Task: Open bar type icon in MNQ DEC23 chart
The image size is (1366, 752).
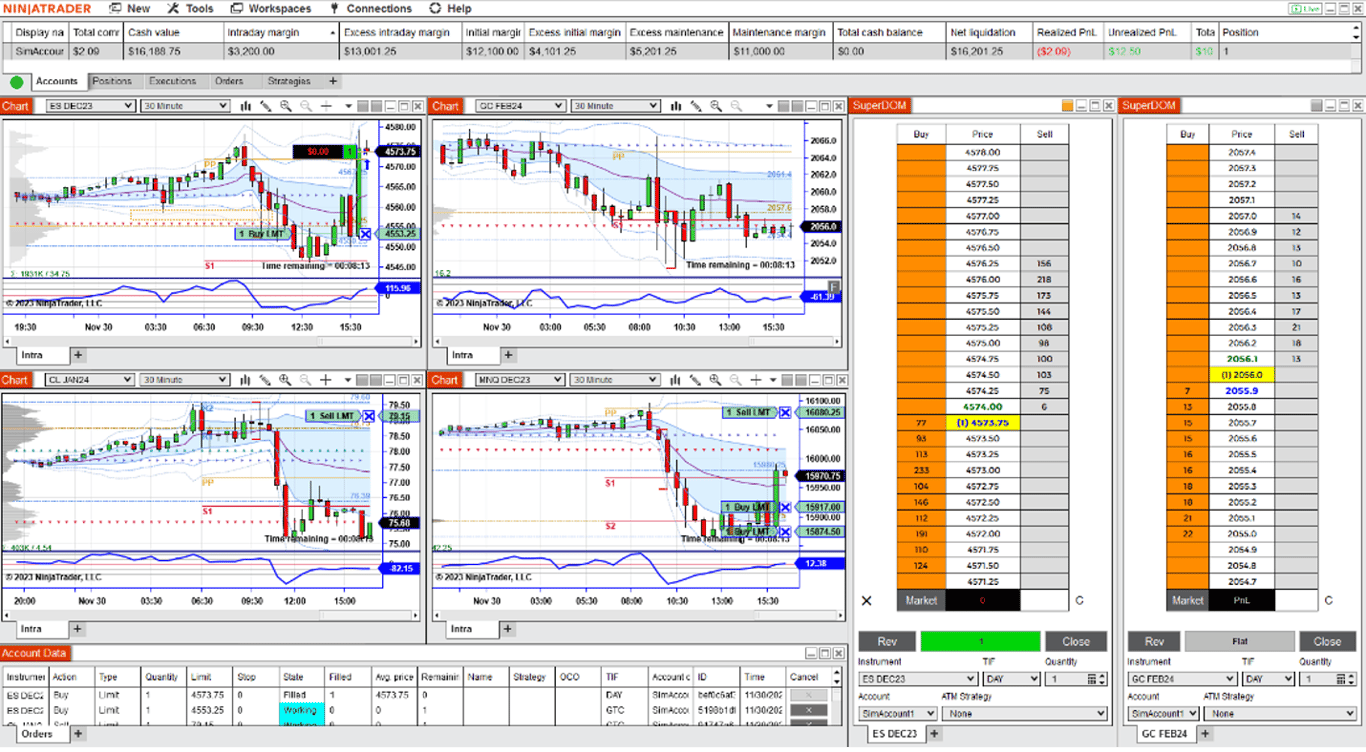Action: pos(676,380)
